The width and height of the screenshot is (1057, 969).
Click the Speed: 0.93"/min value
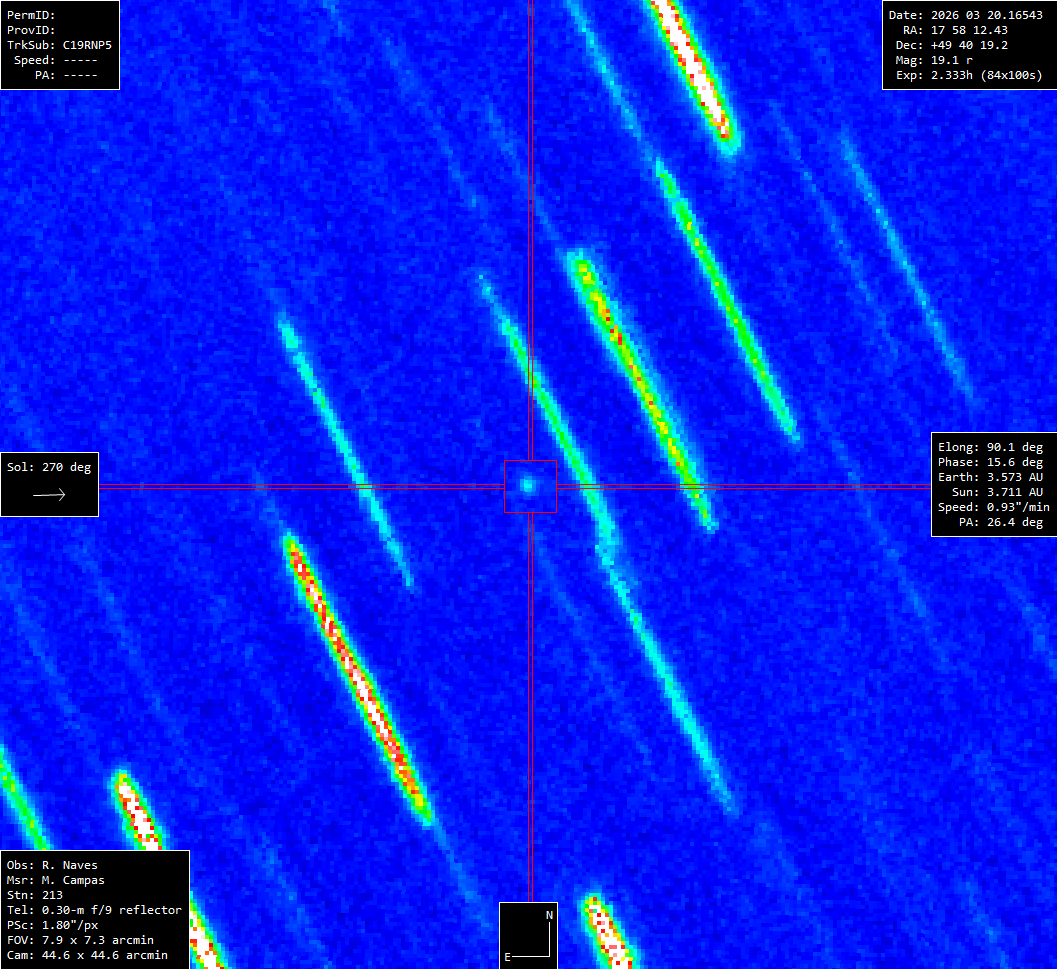(993, 507)
